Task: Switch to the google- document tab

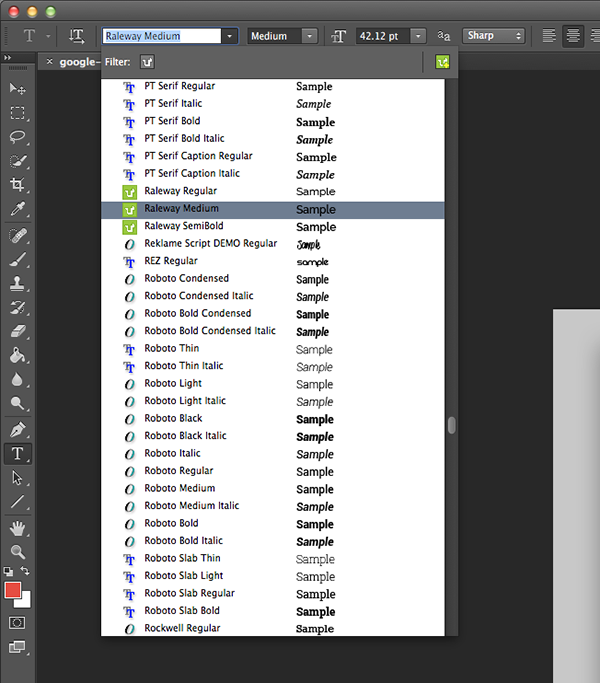Action: 80,62
